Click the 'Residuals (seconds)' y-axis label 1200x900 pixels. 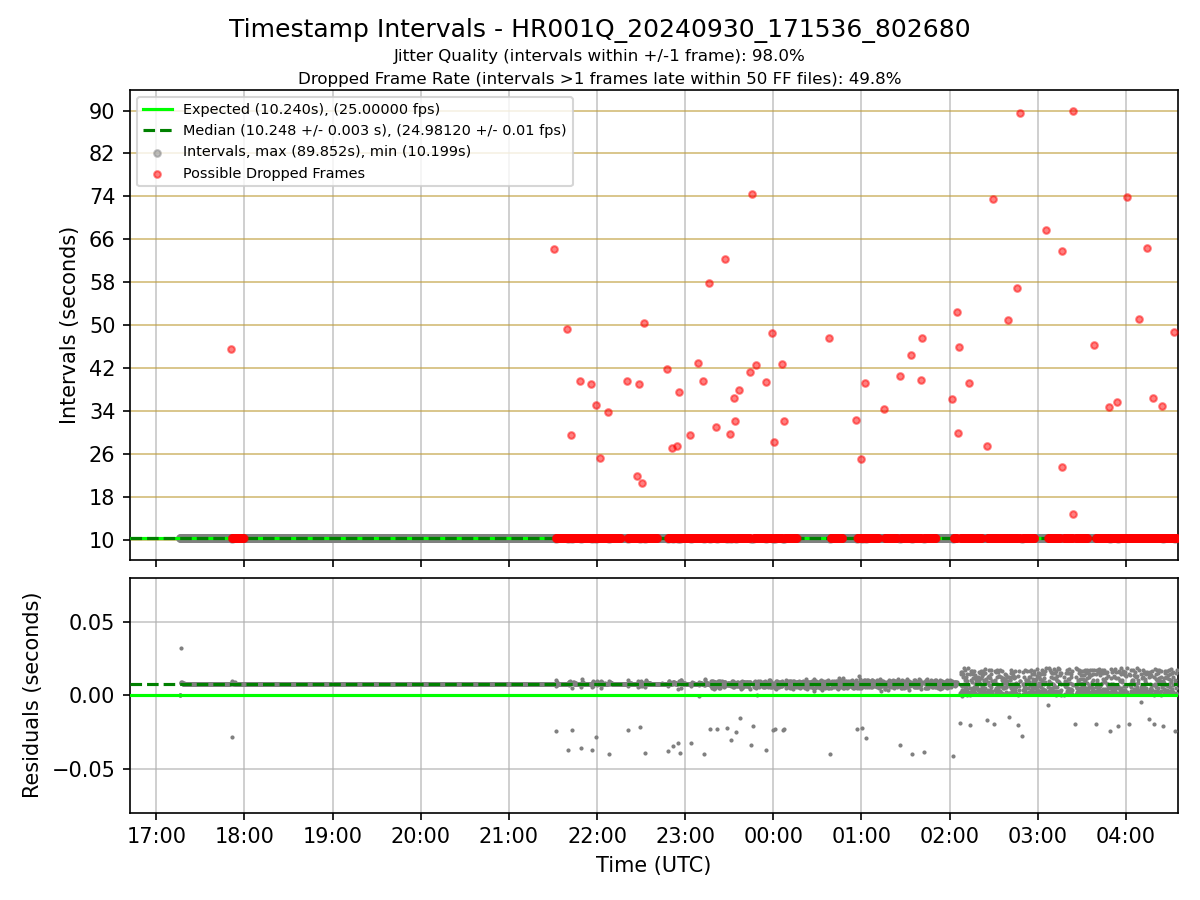click(x=32, y=695)
